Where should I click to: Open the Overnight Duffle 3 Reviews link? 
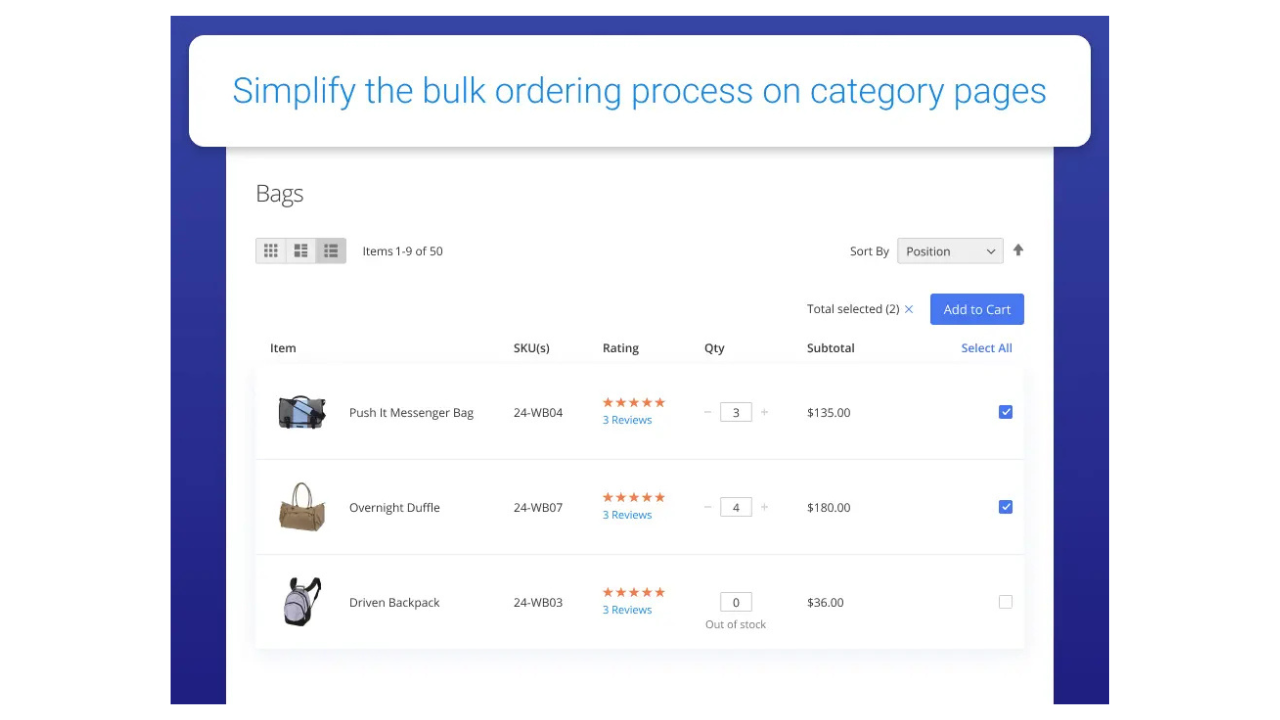[627, 515]
